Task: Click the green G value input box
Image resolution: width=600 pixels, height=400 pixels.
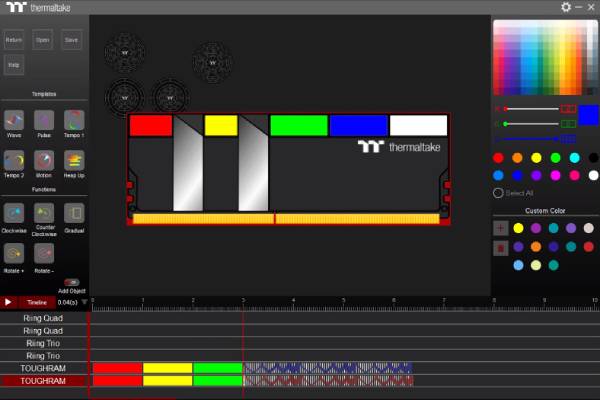Action: [568, 124]
